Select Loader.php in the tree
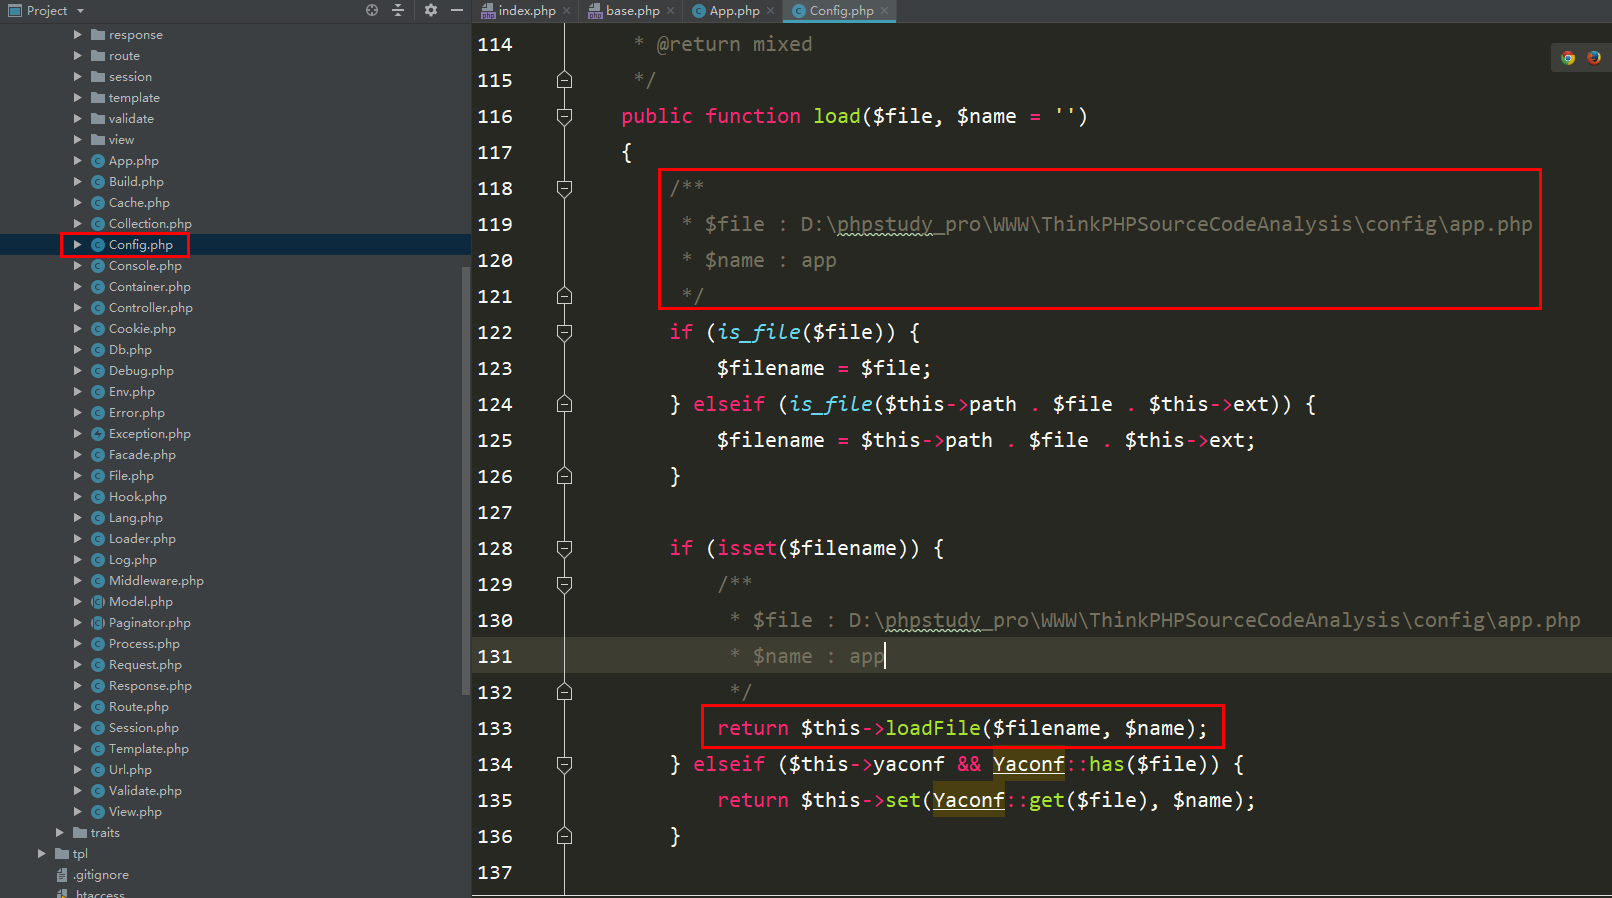Viewport: 1612px width, 898px height. point(142,539)
